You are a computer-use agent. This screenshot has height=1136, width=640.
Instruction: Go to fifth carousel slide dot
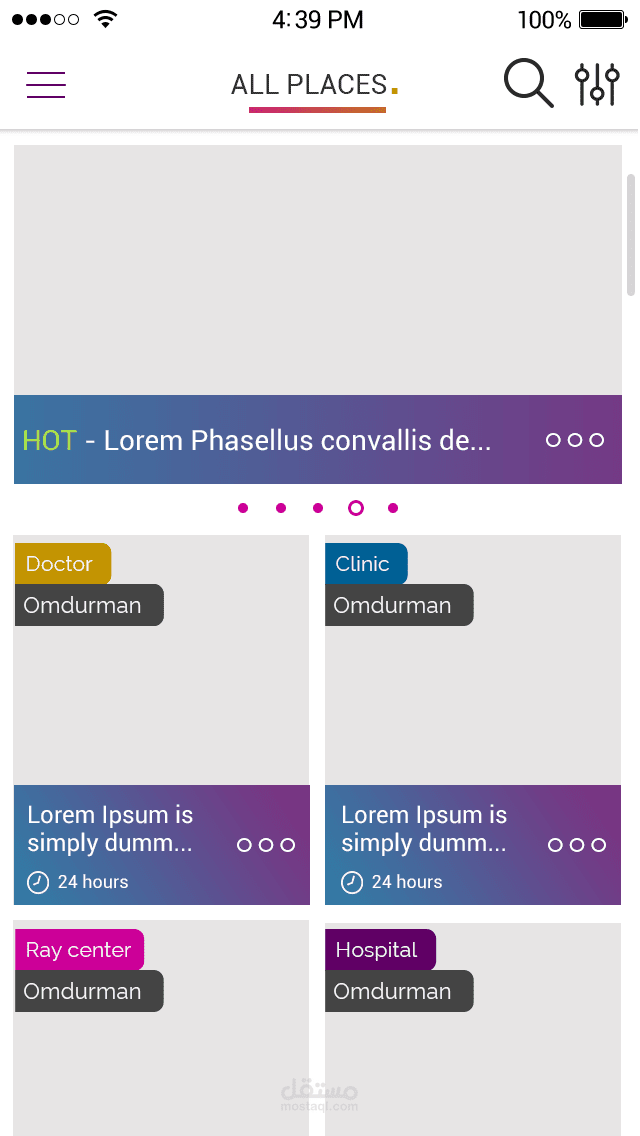[393, 508]
